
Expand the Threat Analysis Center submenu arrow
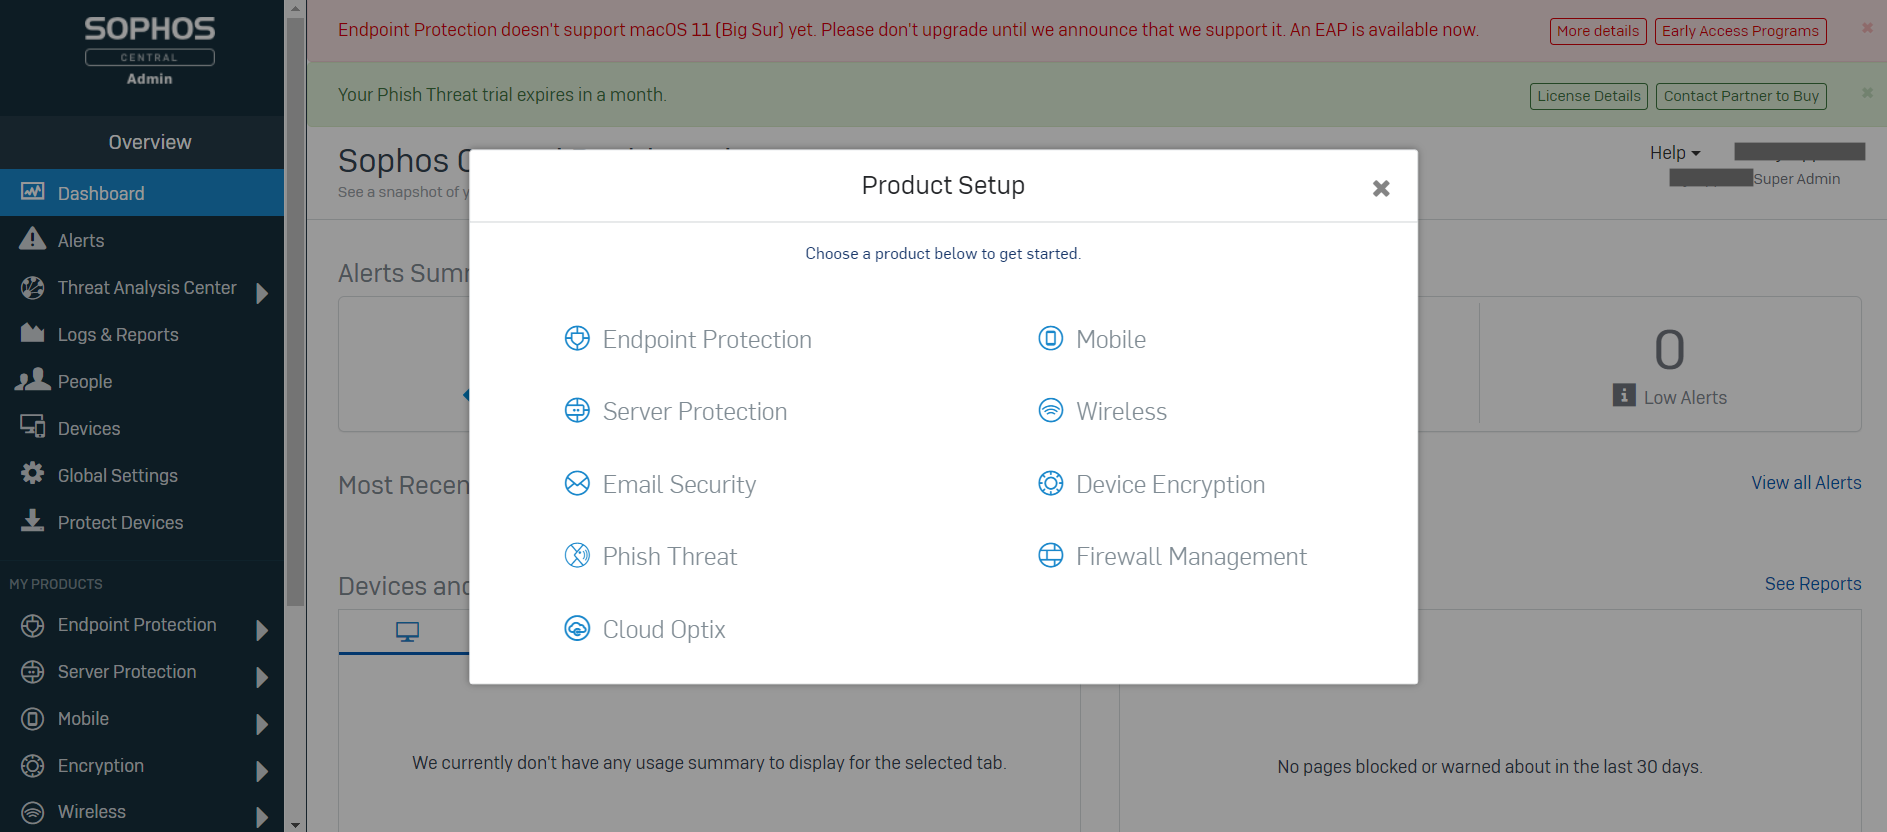click(x=262, y=293)
